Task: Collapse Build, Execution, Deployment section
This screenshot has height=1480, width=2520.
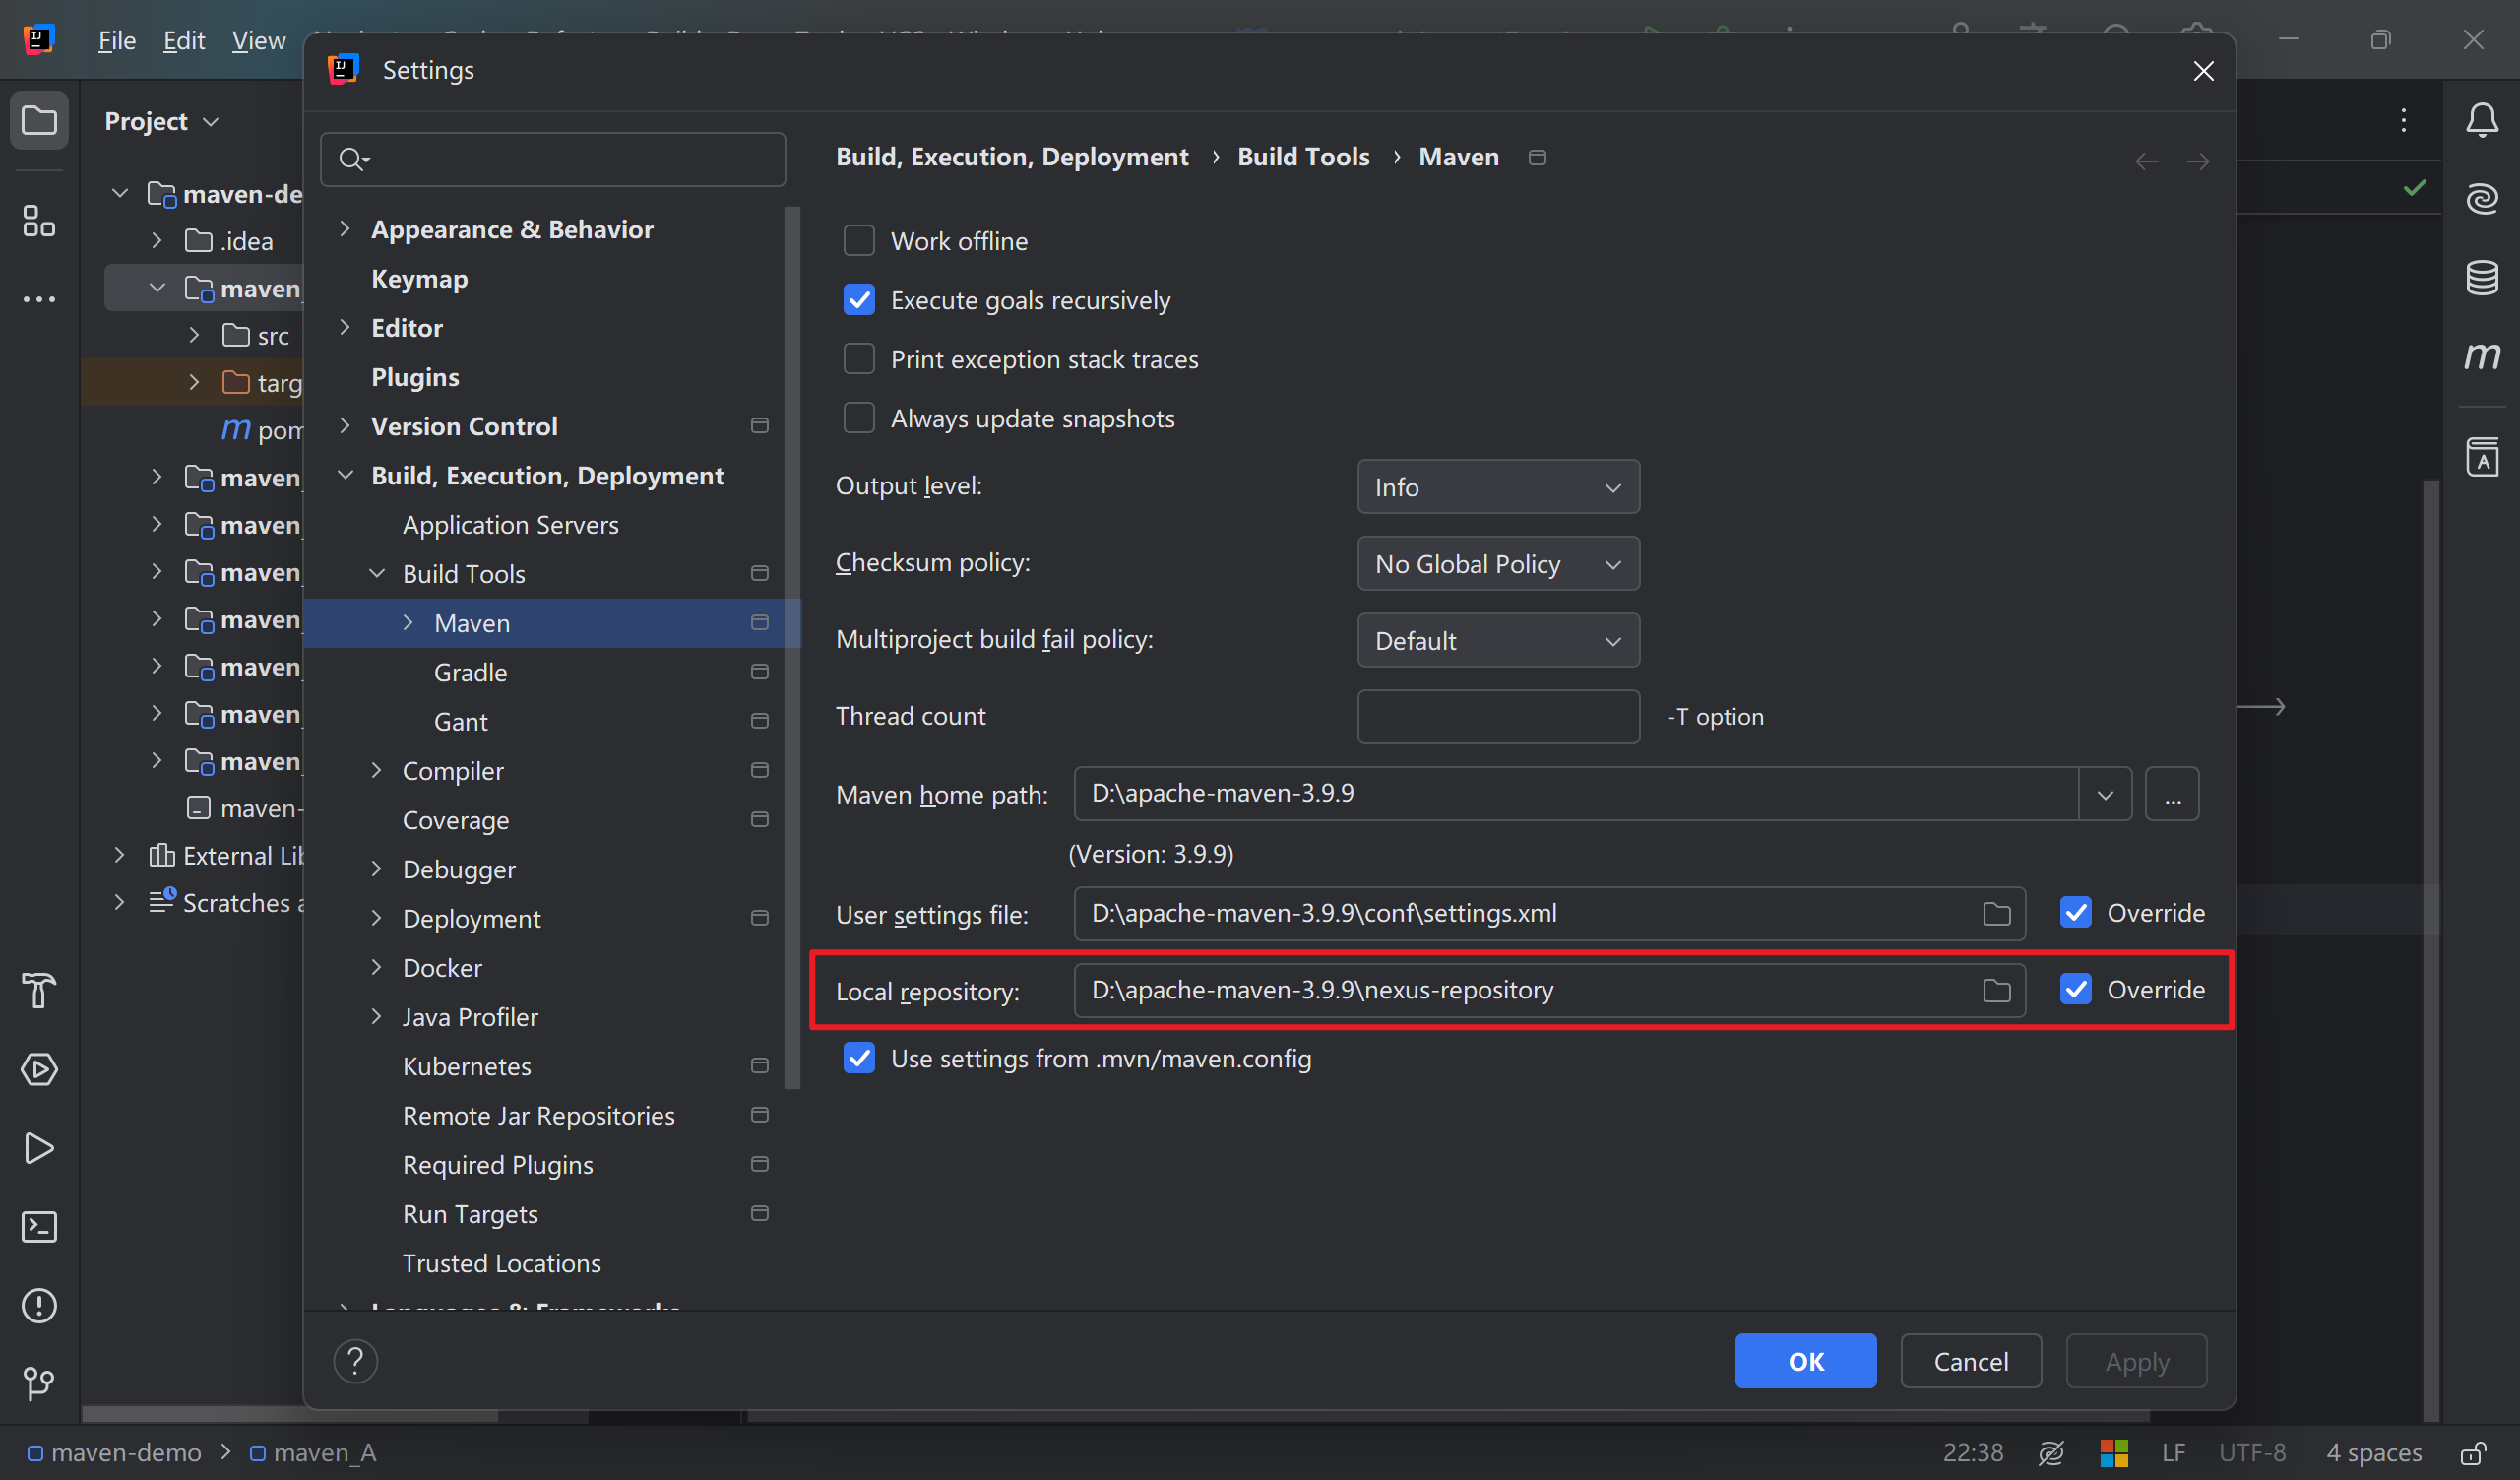Action: 344,475
